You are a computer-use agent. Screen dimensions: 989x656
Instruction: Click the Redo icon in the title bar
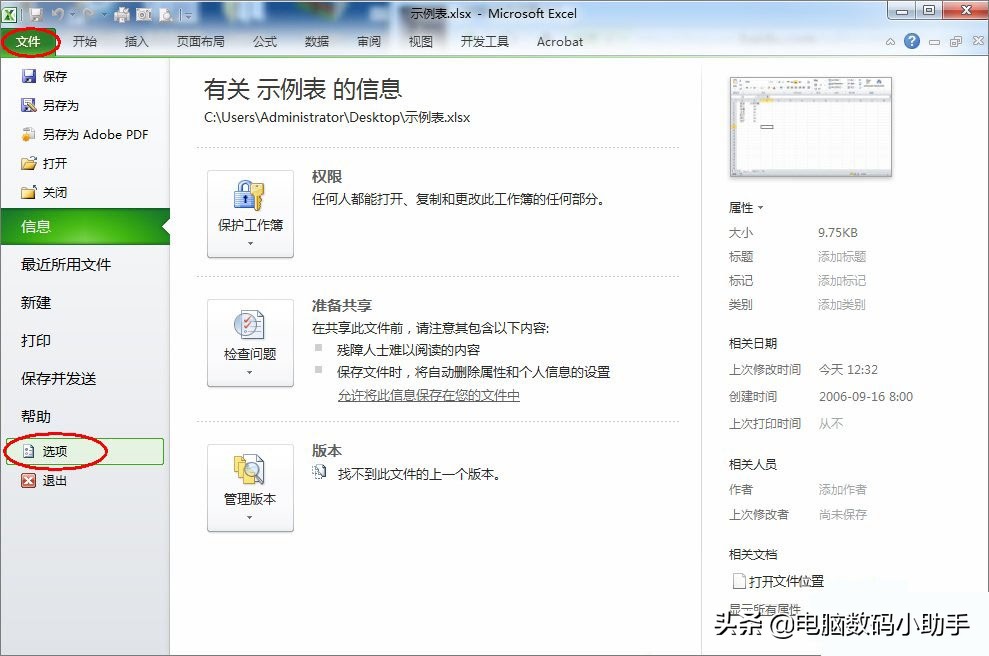90,13
